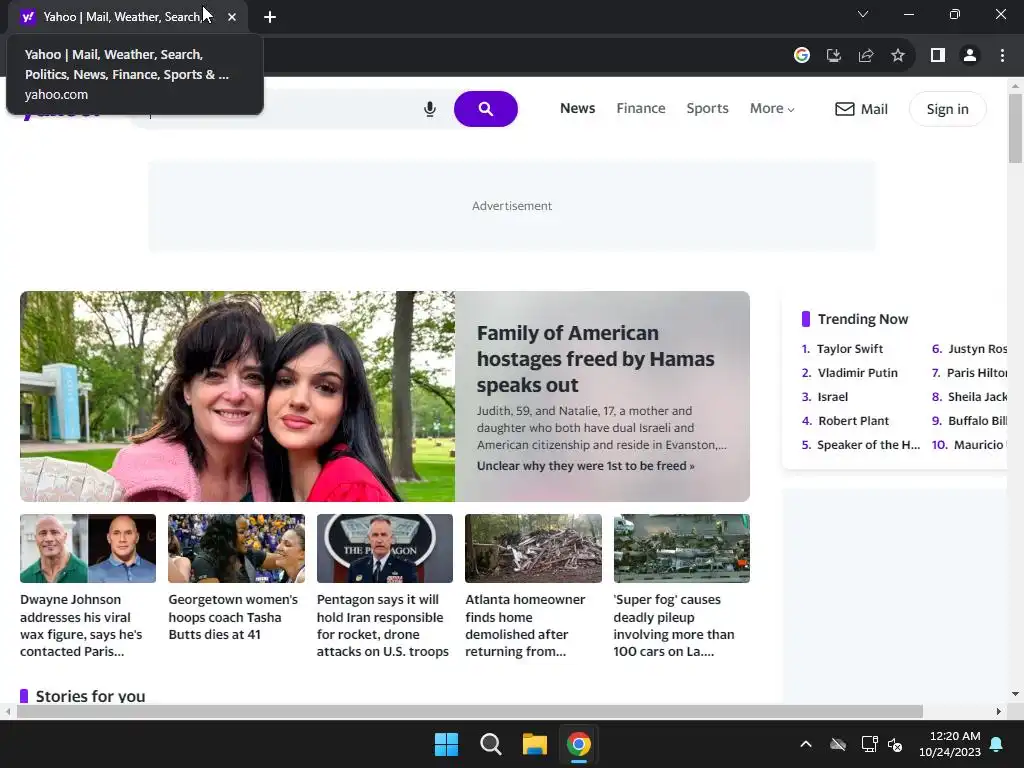Click the purple search magnifier button
The image size is (1024, 768).
pos(485,109)
